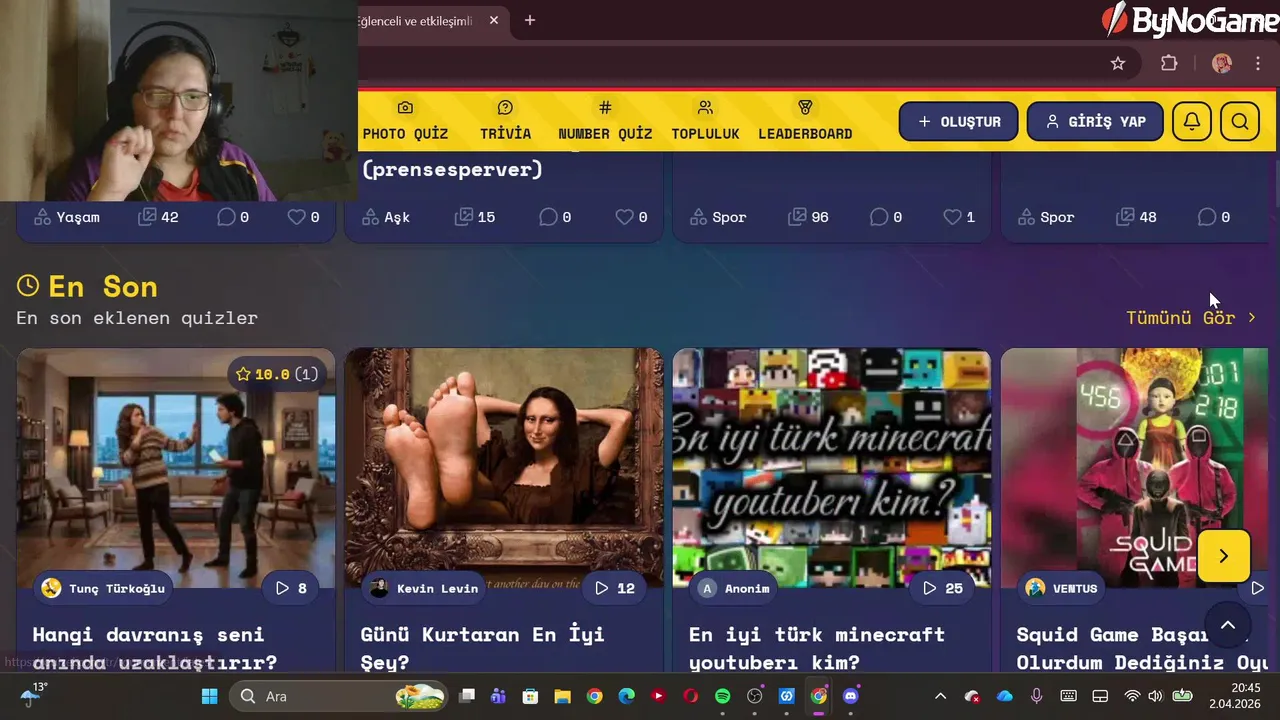Viewport: 1280px width, 720px height.
Task: Open the Windows Start menu
Action: click(x=209, y=696)
